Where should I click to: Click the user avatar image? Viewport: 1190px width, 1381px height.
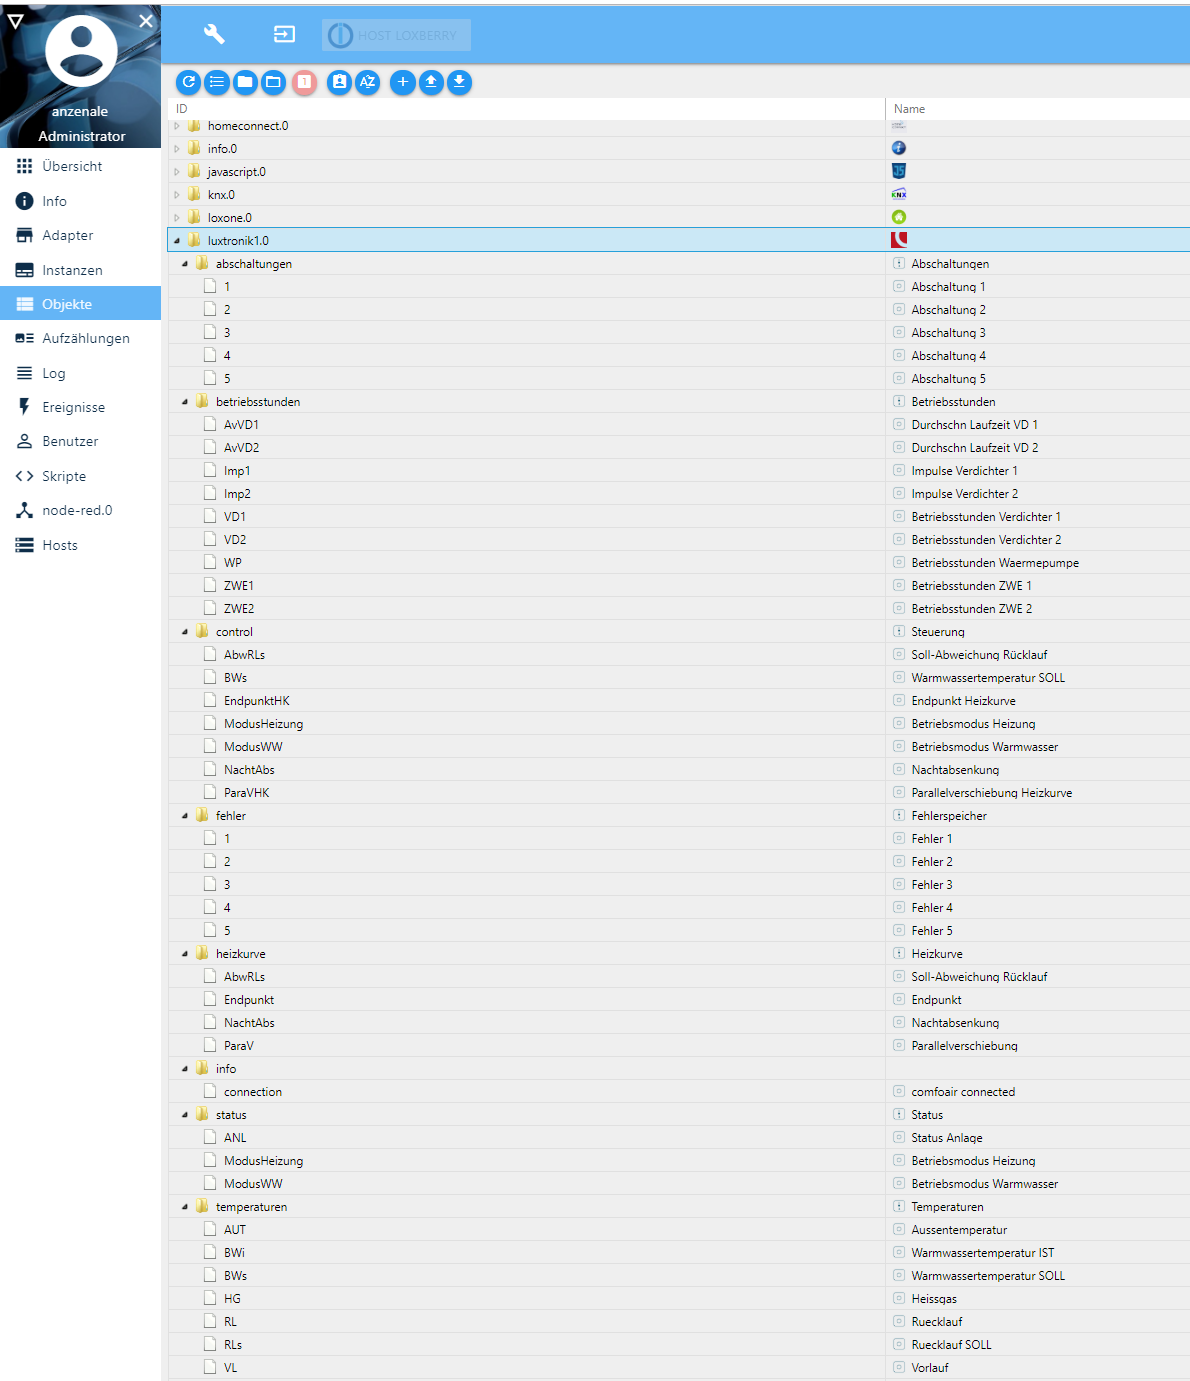click(x=81, y=50)
